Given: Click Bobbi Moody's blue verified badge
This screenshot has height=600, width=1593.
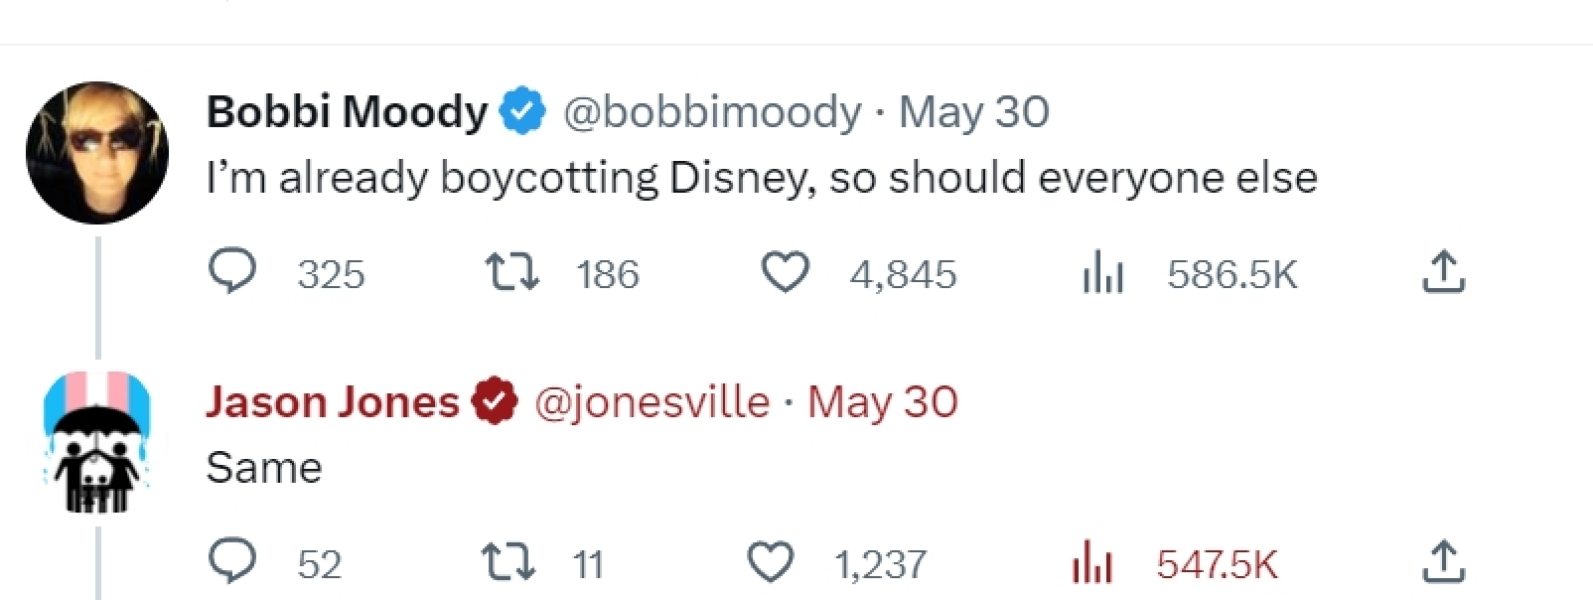Looking at the screenshot, I should pyautogui.click(x=523, y=111).
